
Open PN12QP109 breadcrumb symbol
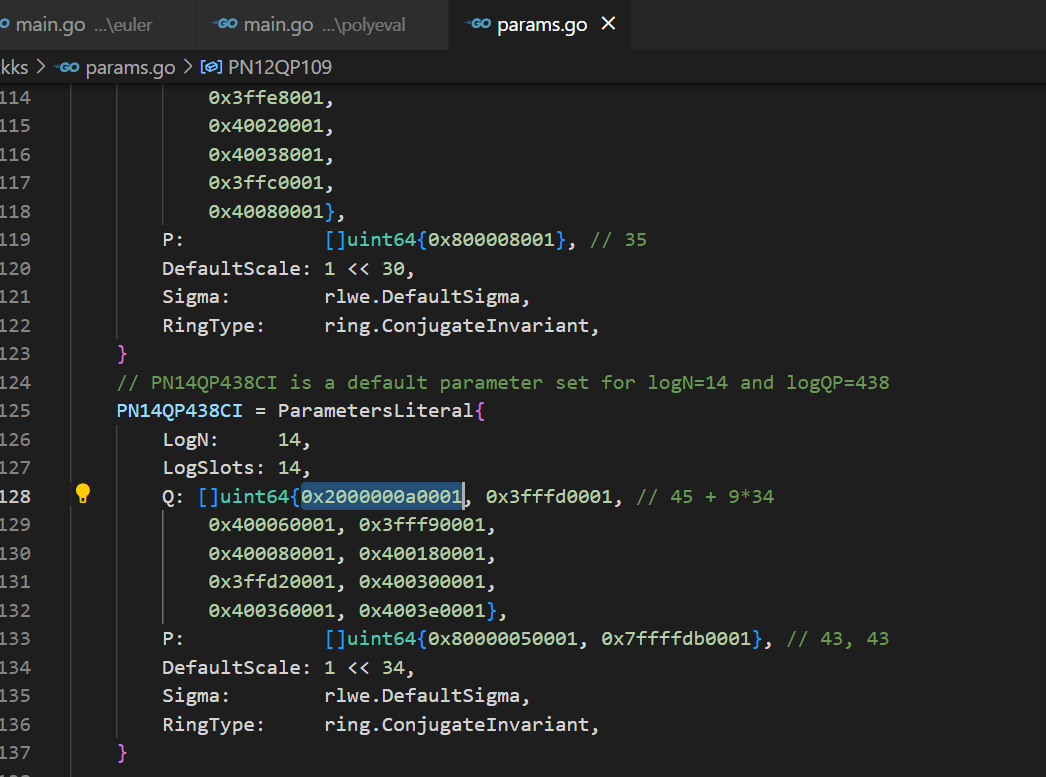click(280, 67)
